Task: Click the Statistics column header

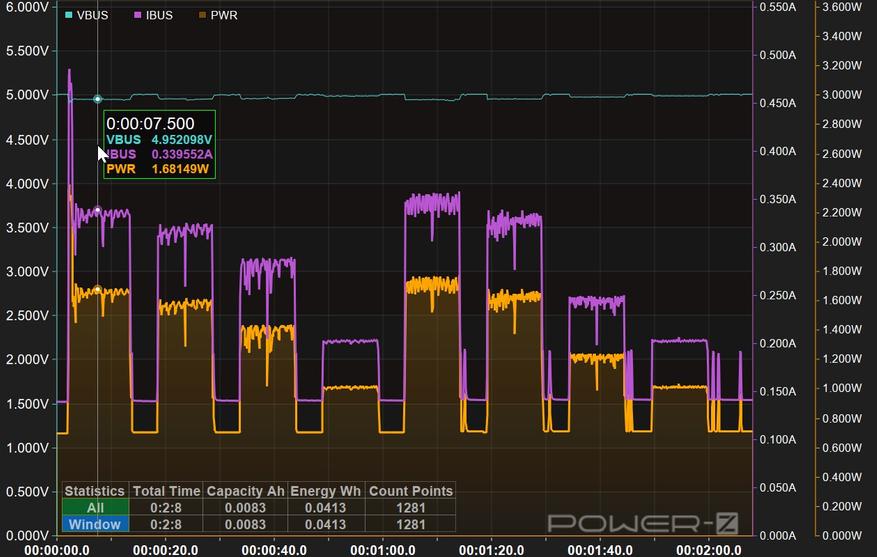Action: point(95,491)
